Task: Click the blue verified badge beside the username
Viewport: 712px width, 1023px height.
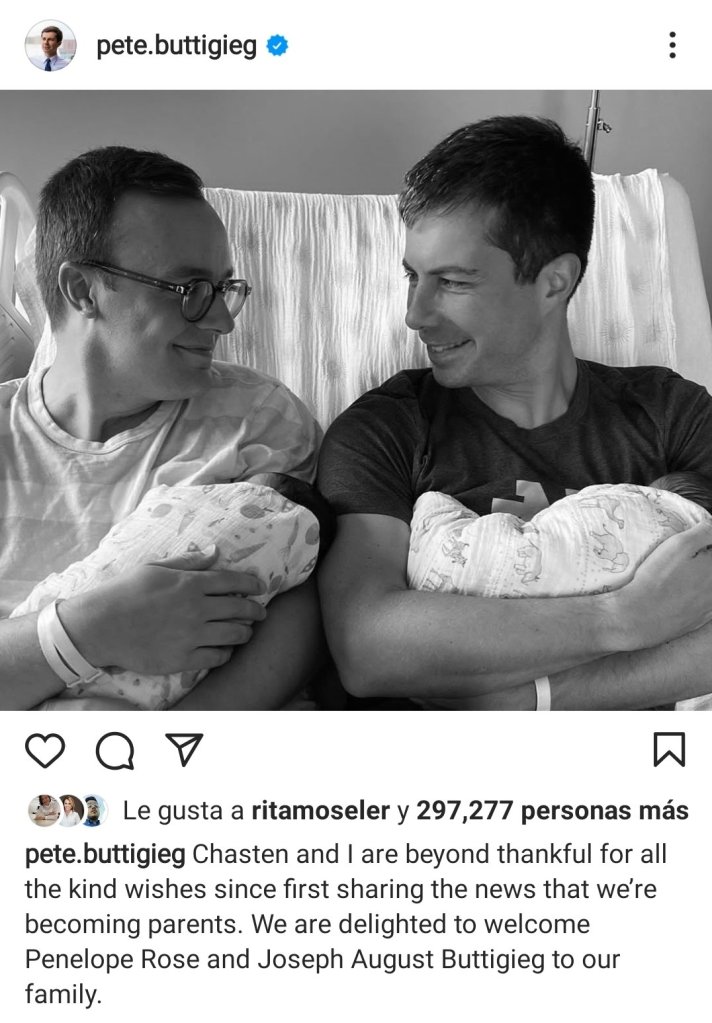Action: tap(277, 46)
